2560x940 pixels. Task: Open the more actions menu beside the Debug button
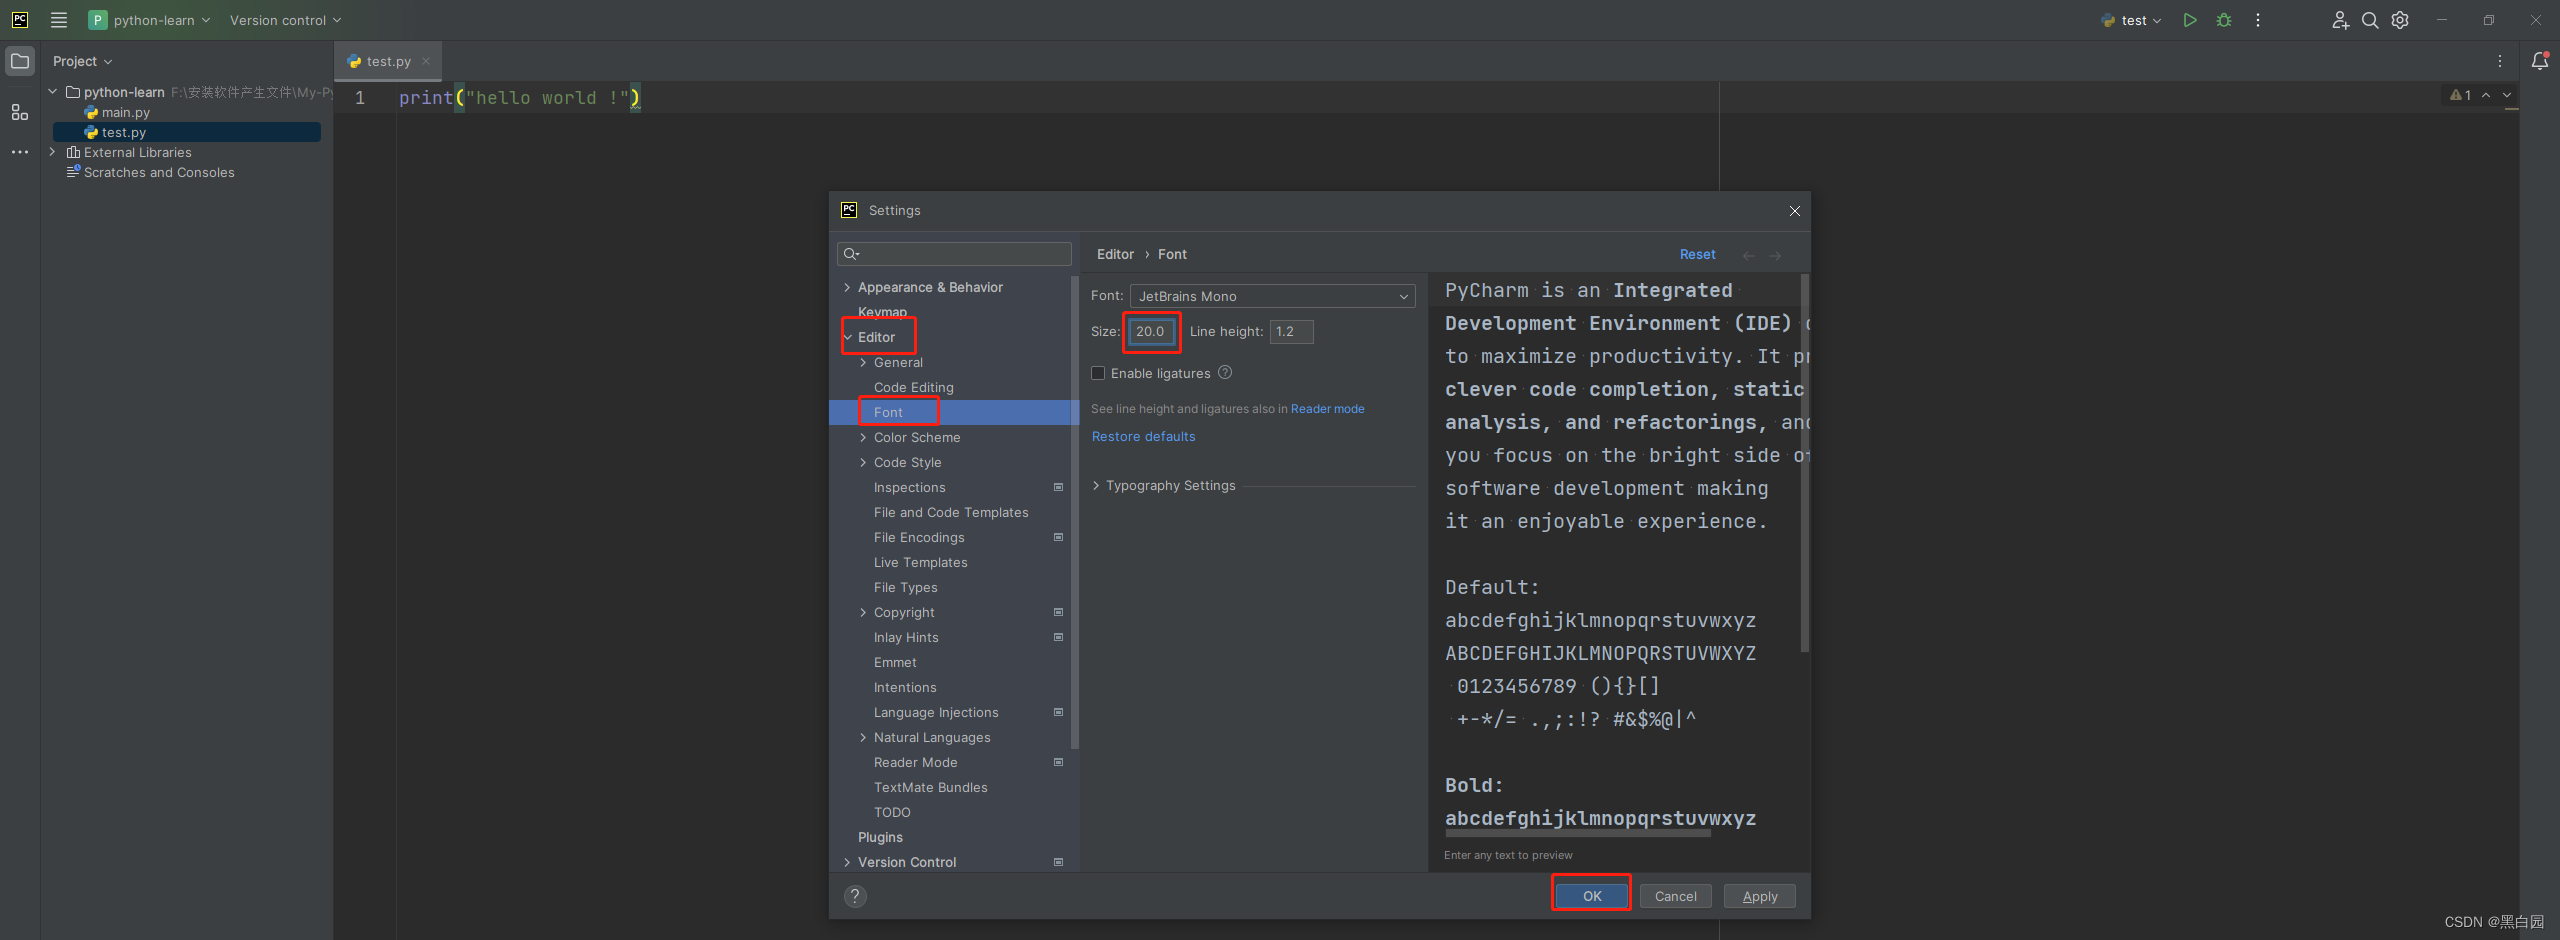(x=2258, y=20)
